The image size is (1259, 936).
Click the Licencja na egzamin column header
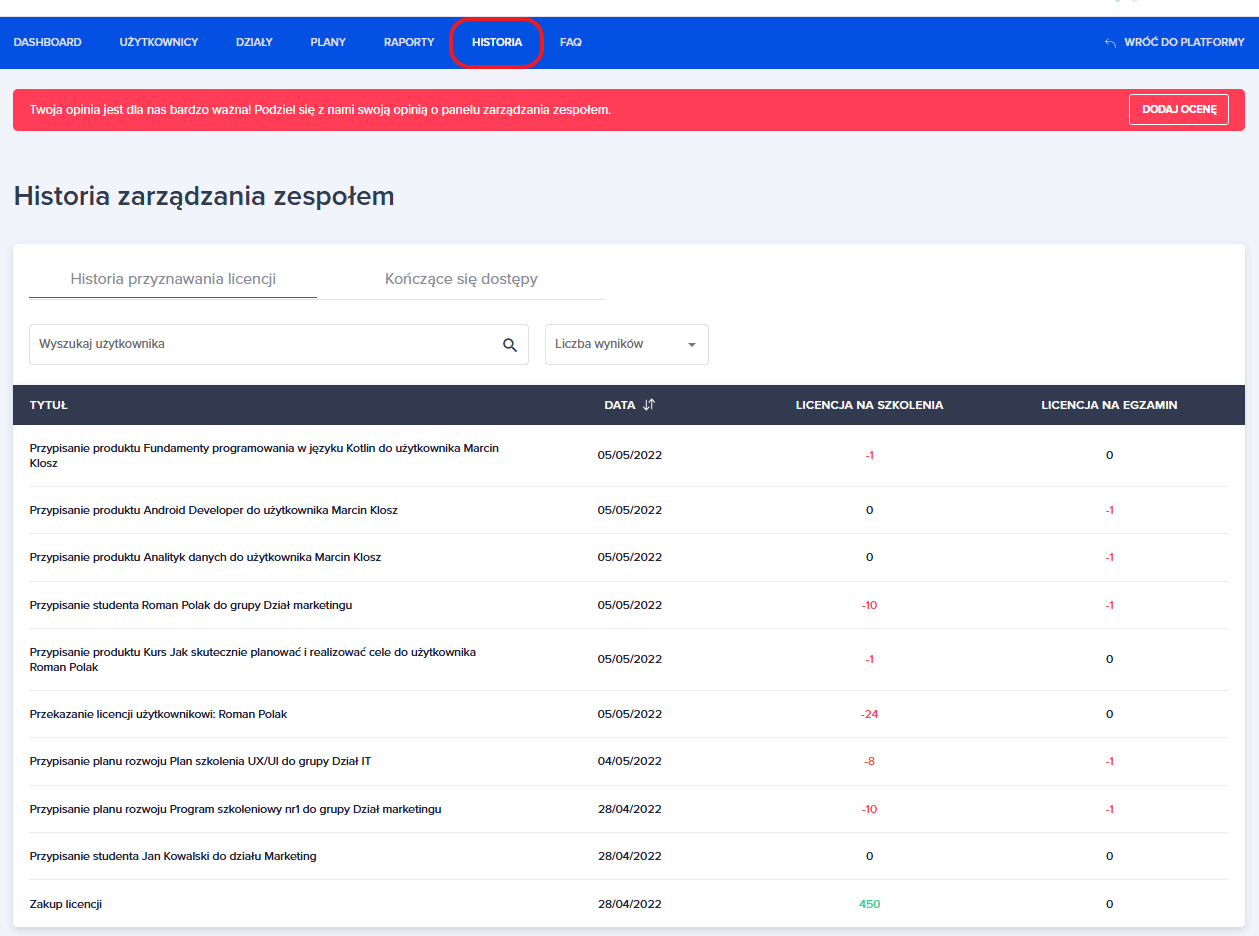pos(1109,405)
